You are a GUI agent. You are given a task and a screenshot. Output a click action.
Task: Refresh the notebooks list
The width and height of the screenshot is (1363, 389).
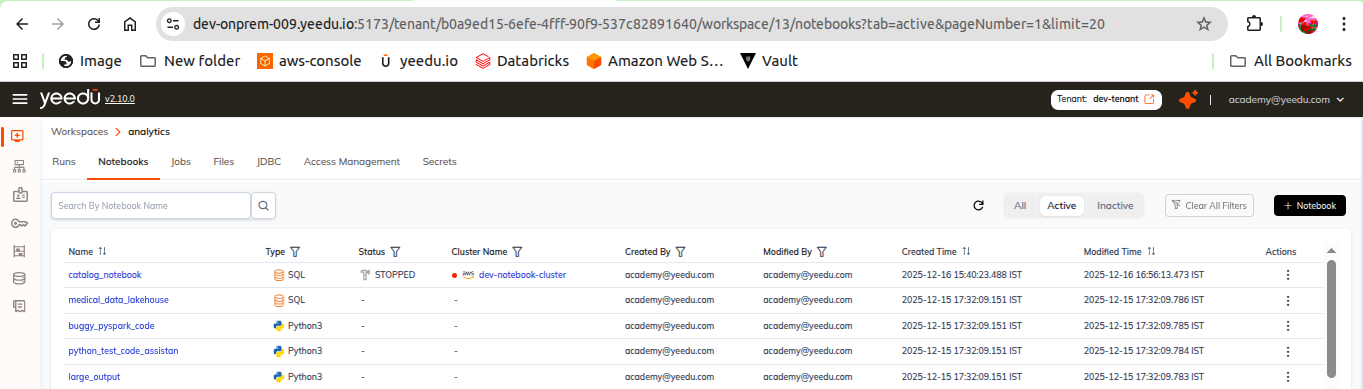[x=979, y=205]
